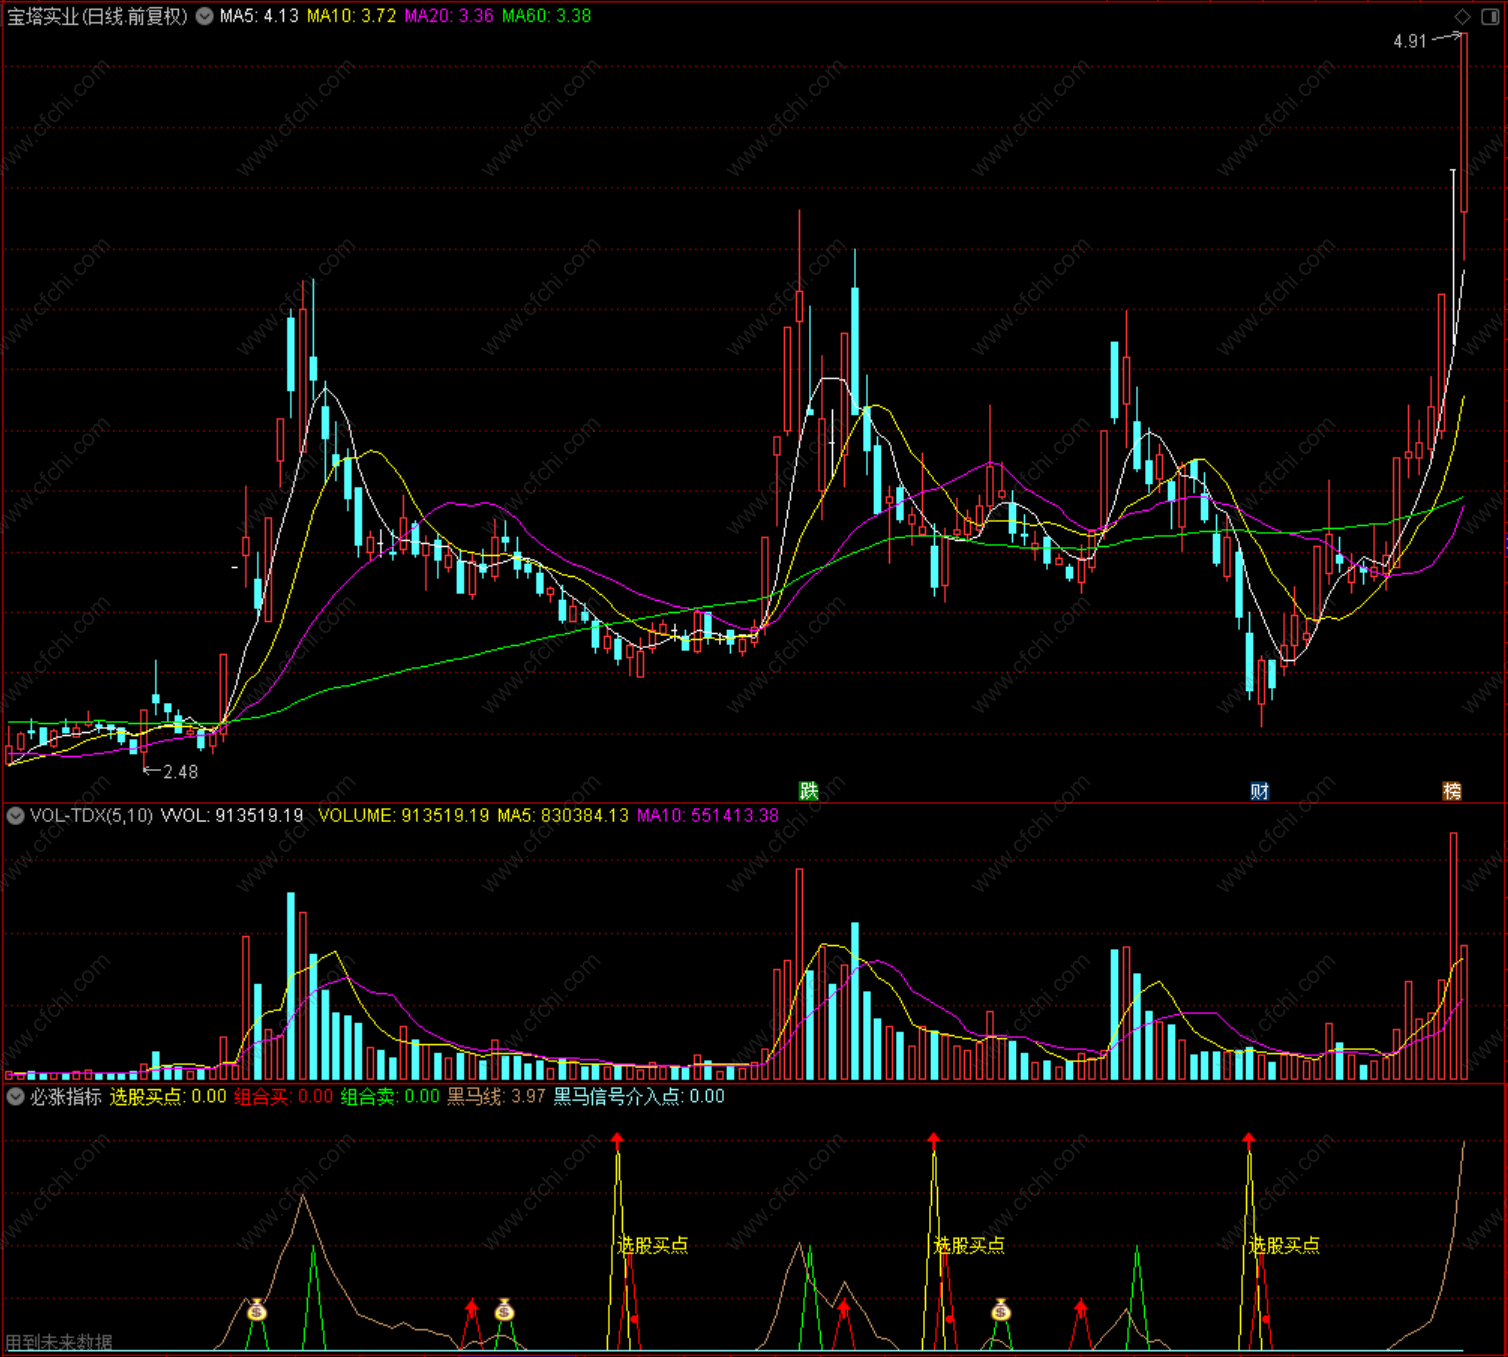Click red arrow atop the last 选股买点 spike
This screenshot has width=1508, height=1357.
[1249, 1139]
